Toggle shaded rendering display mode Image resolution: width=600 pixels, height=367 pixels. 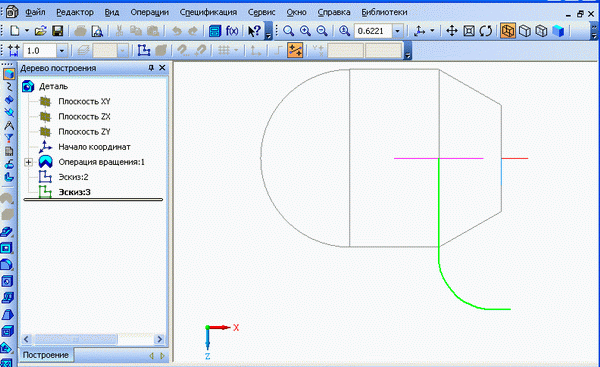pyautogui.click(x=558, y=31)
